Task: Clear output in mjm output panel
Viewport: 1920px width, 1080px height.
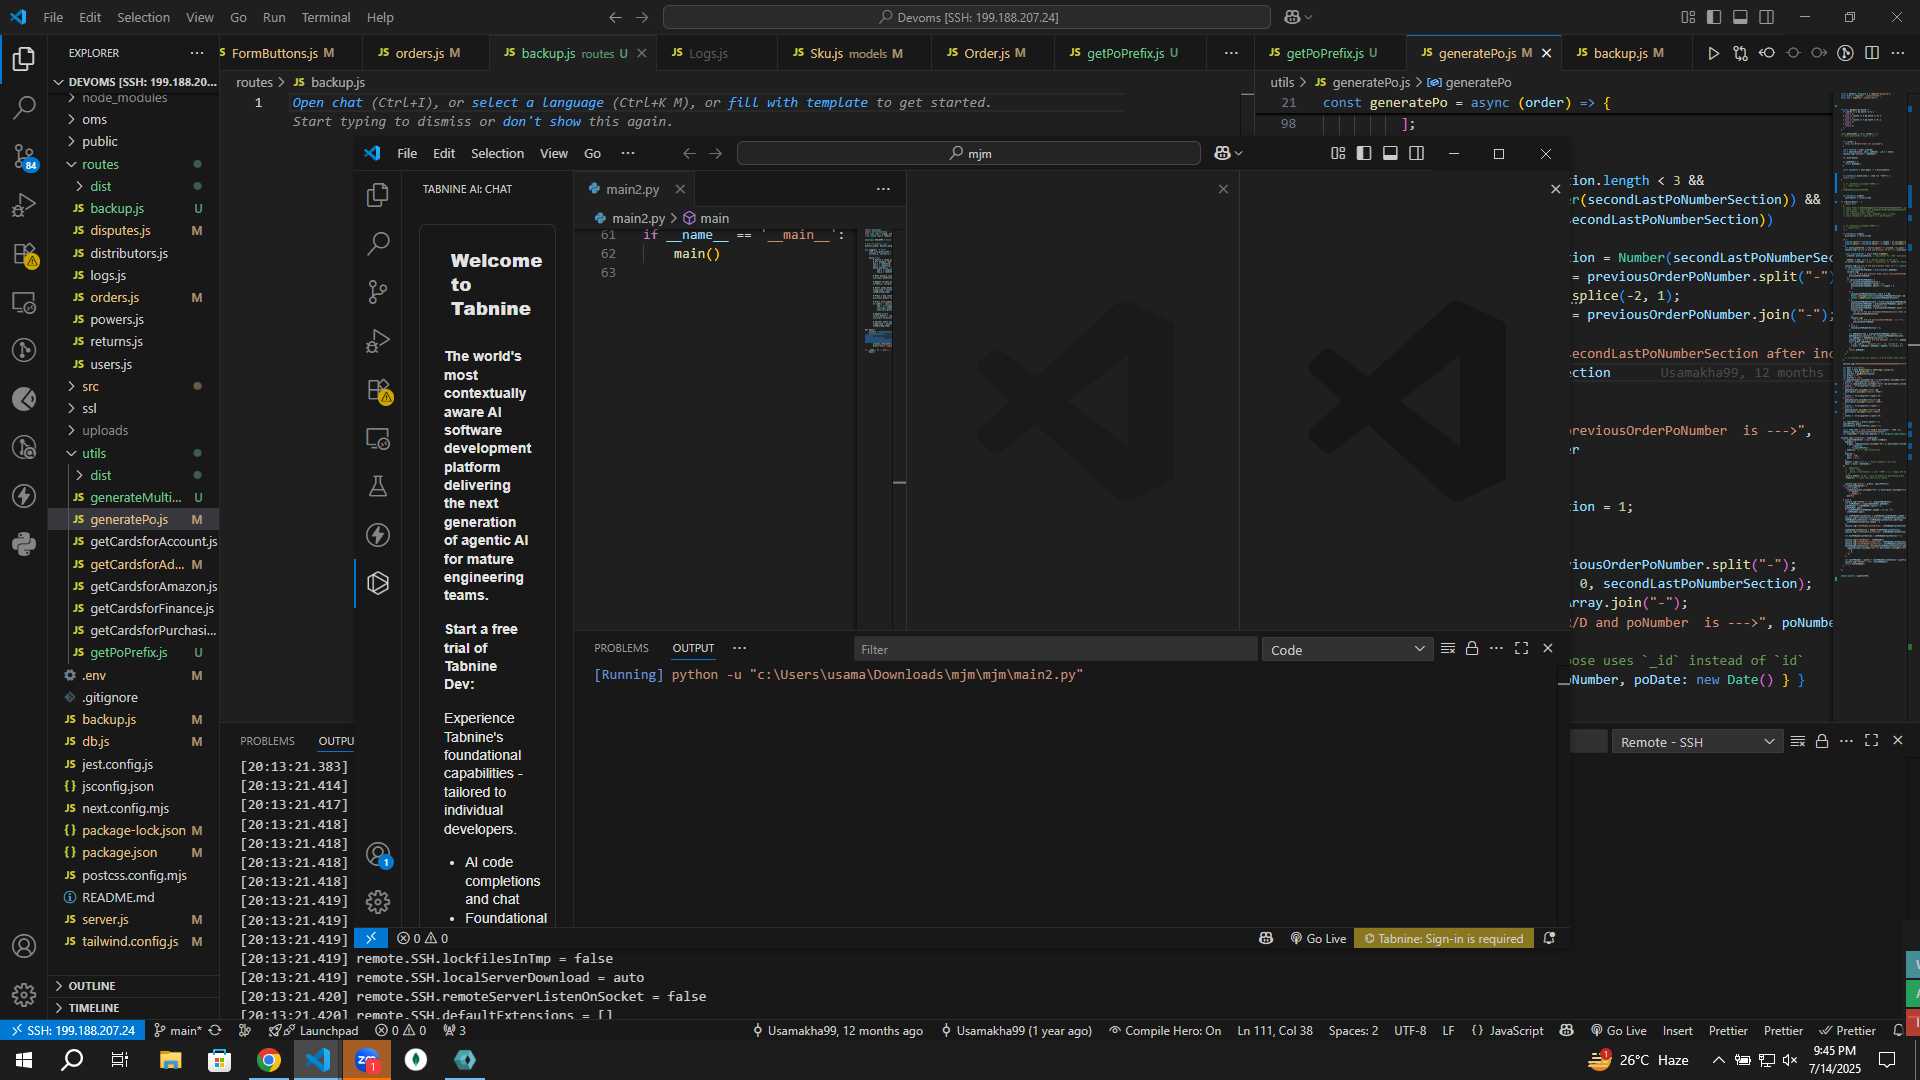Action: coord(1447,649)
